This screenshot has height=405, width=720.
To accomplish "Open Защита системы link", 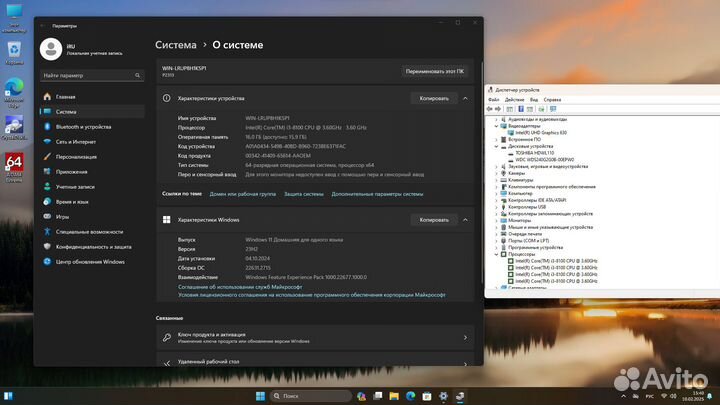I will 304,194.
